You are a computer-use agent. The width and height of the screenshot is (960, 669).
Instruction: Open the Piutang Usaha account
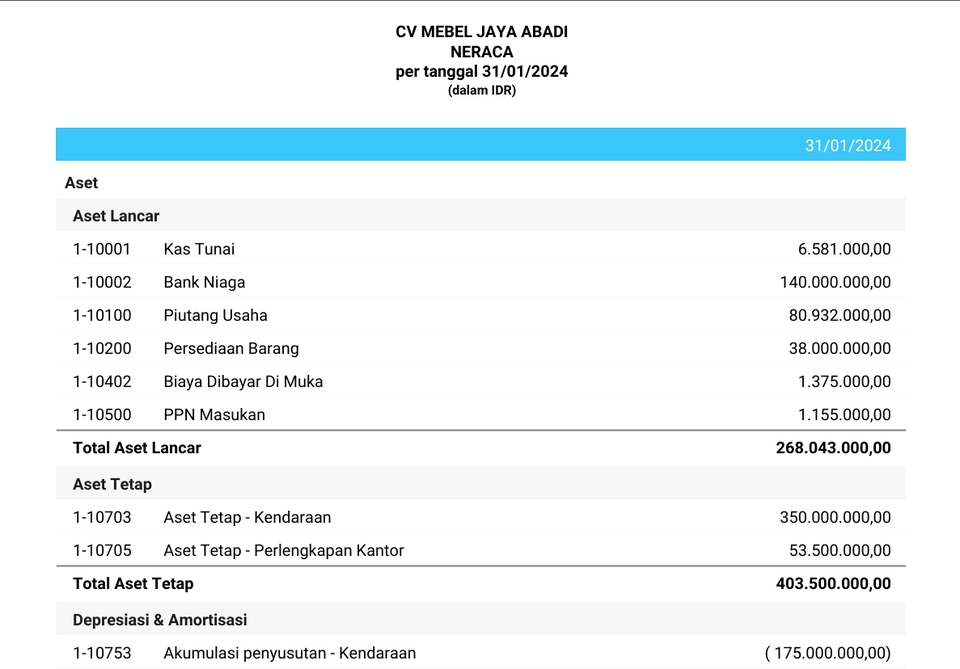pos(215,315)
